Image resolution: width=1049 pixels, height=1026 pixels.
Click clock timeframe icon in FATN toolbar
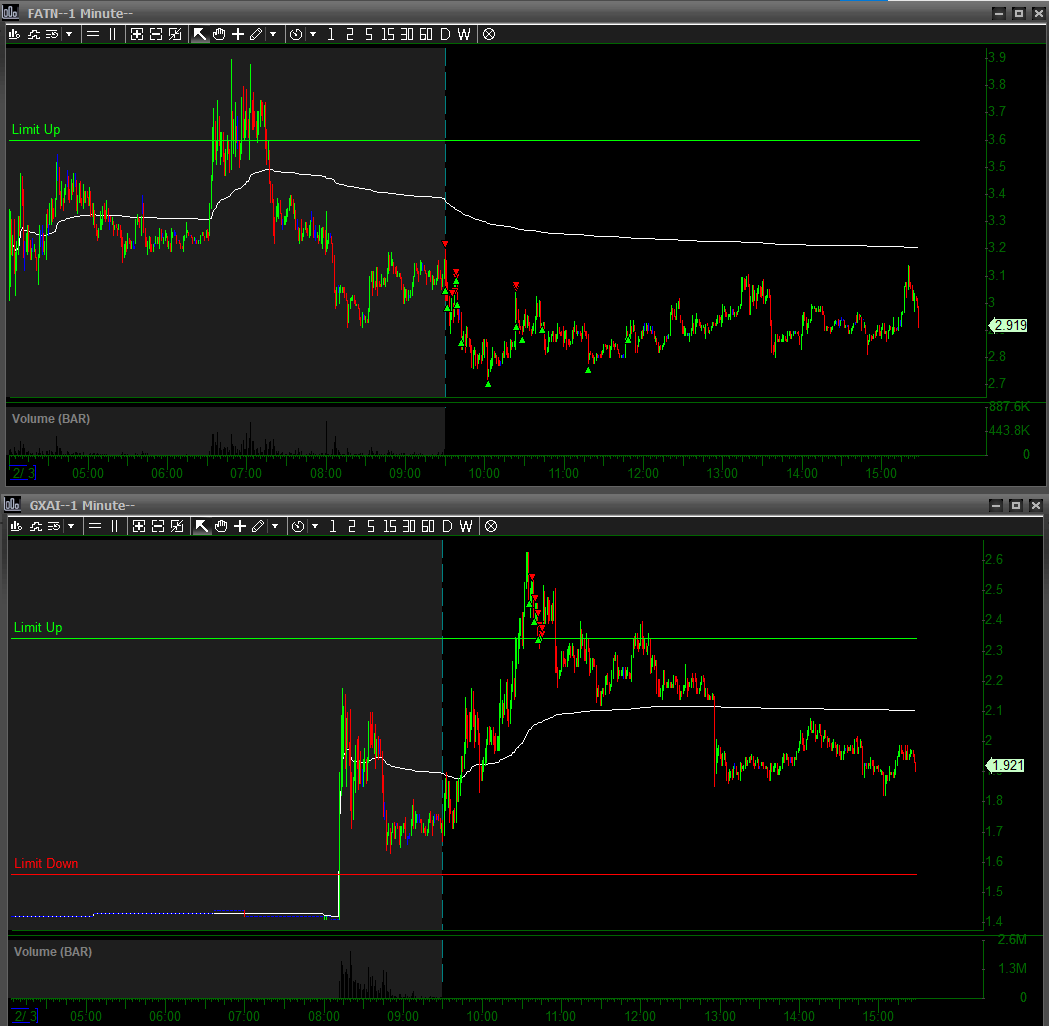tap(296, 34)
